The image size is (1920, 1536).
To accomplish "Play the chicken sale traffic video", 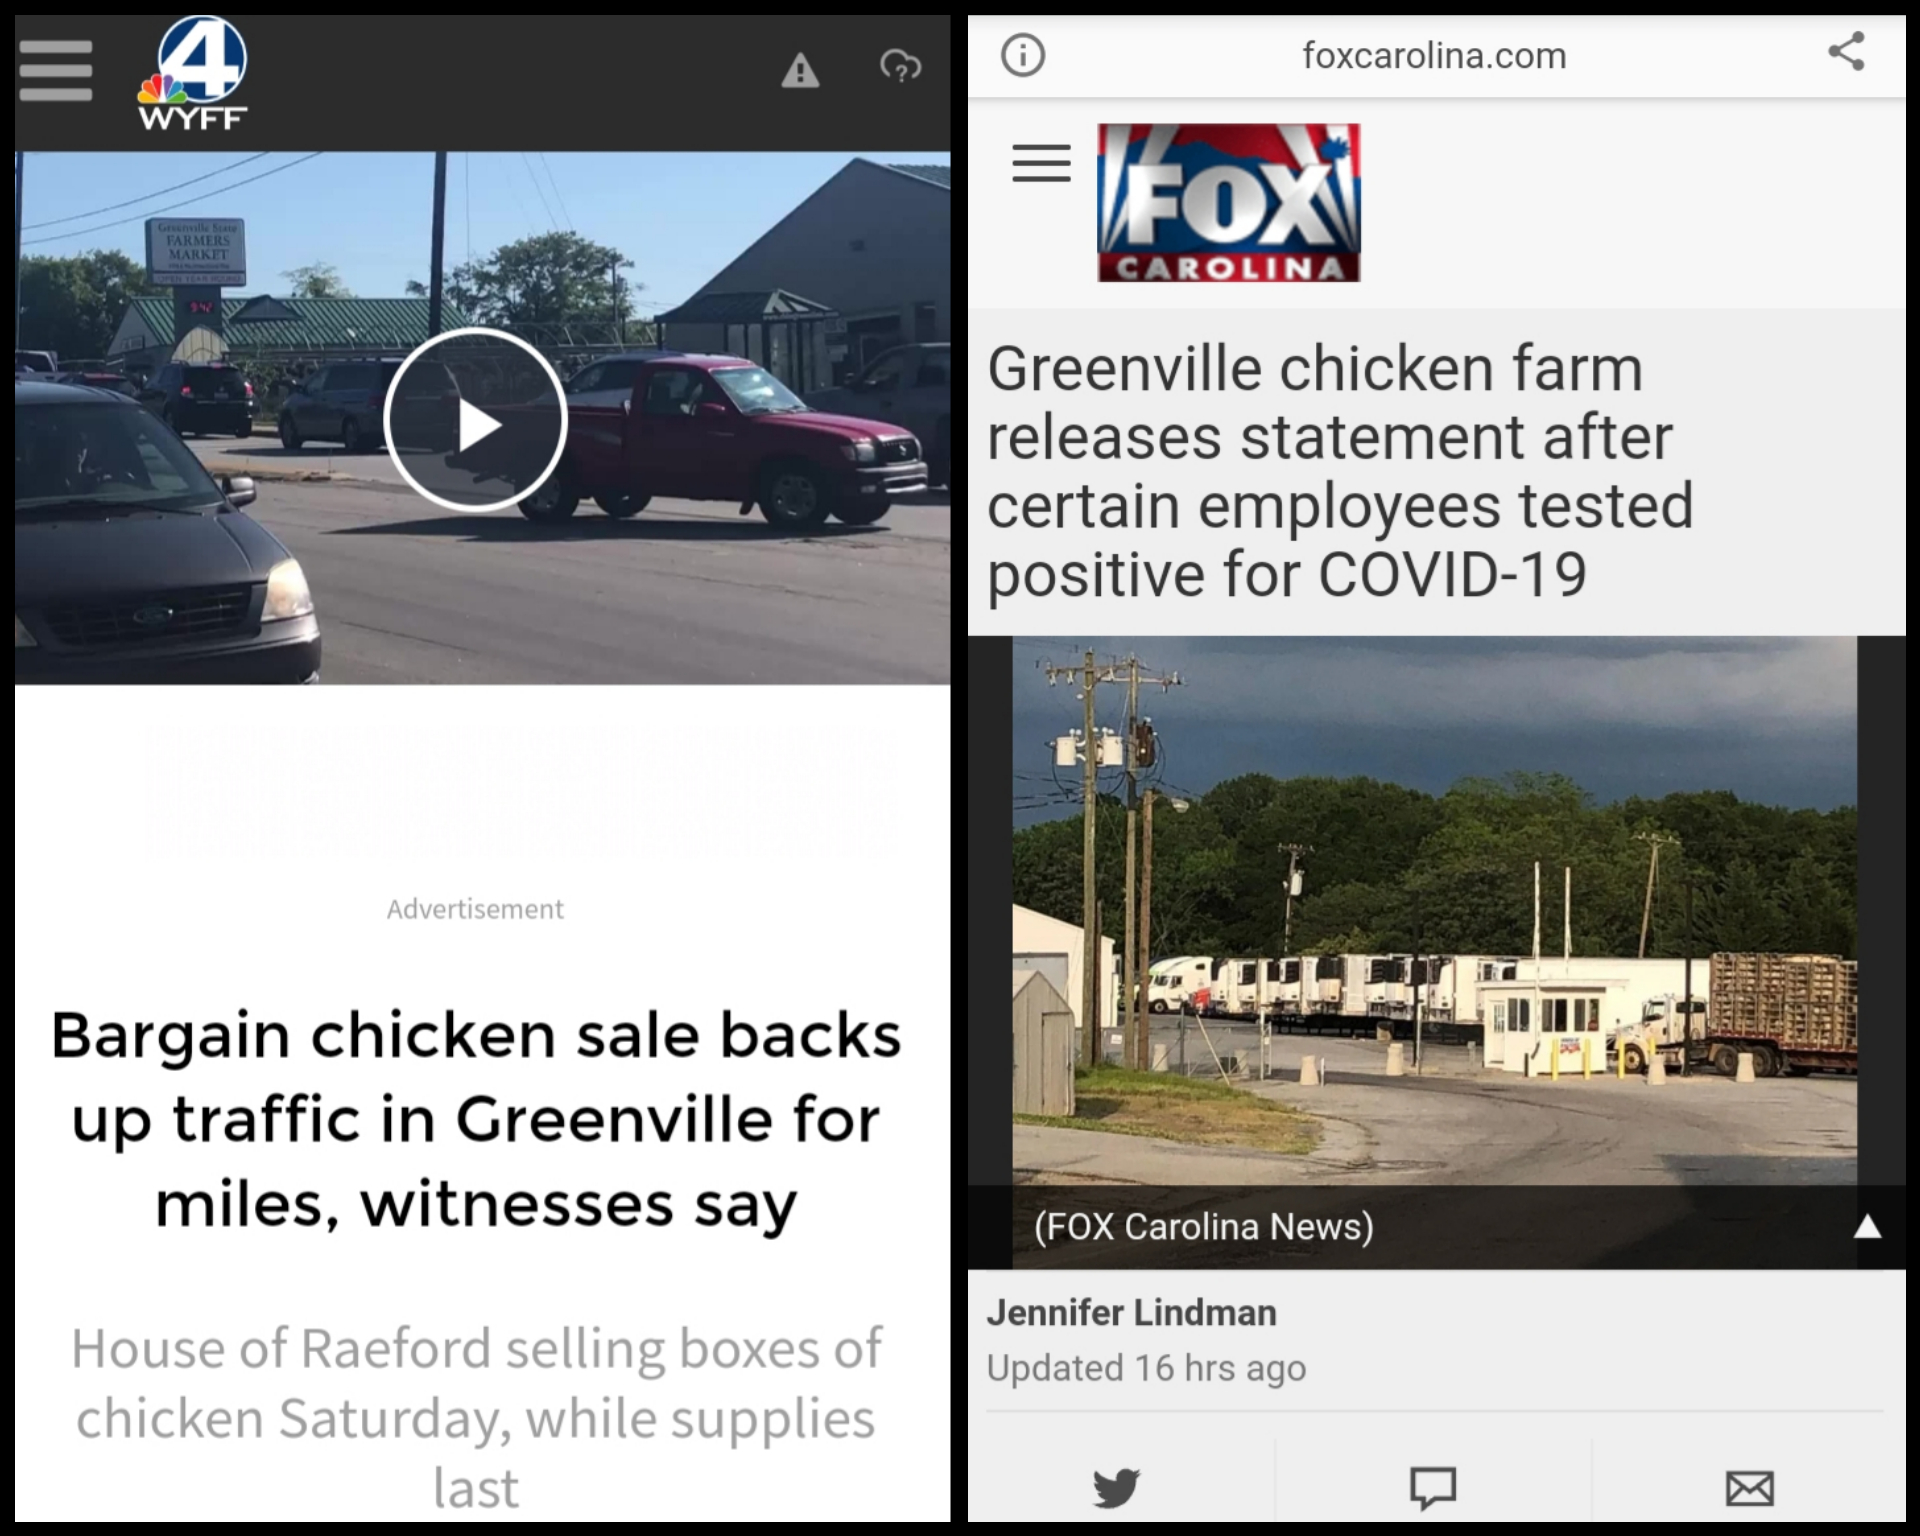I will pos(476,420).
